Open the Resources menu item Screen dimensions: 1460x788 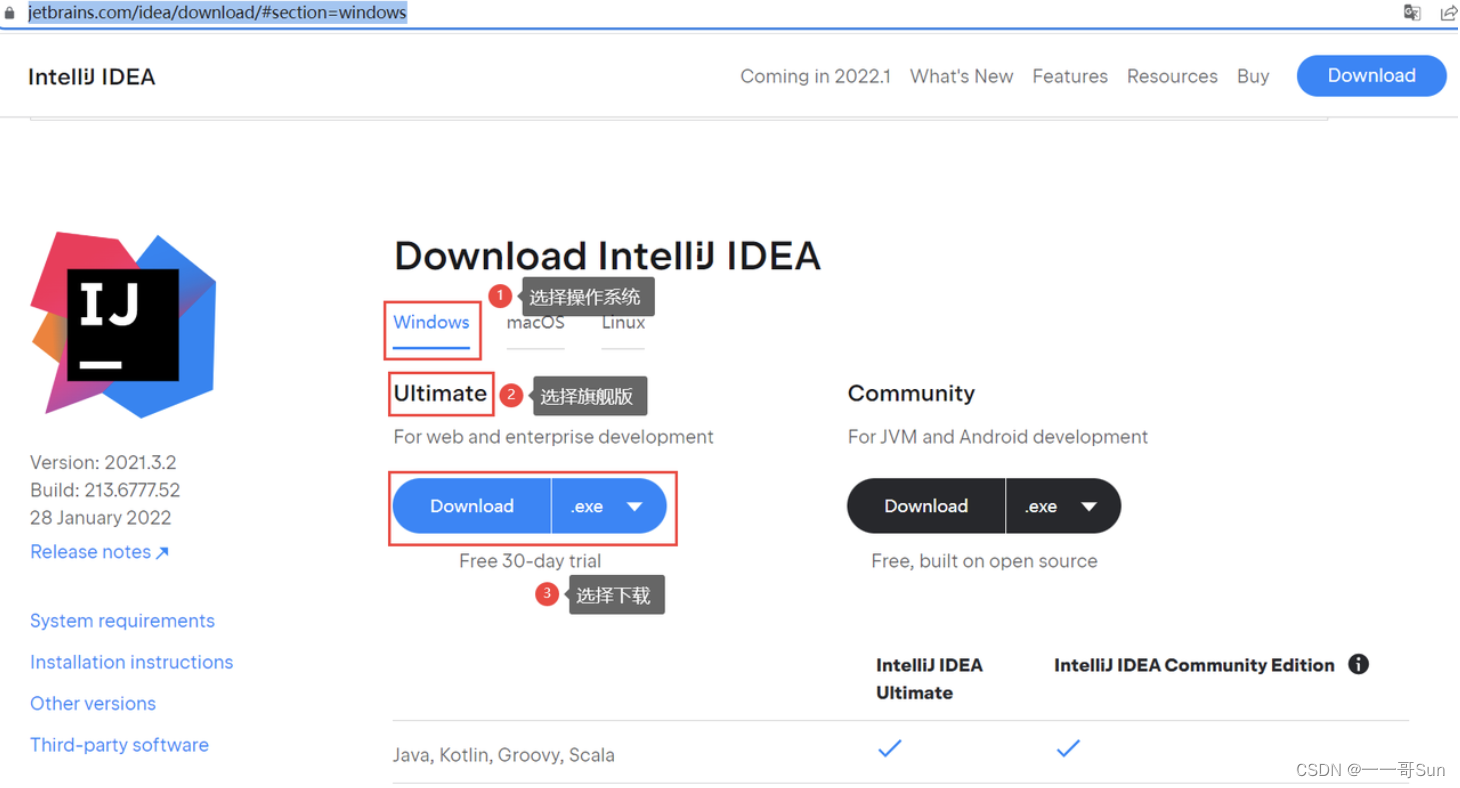[1172, 76]
